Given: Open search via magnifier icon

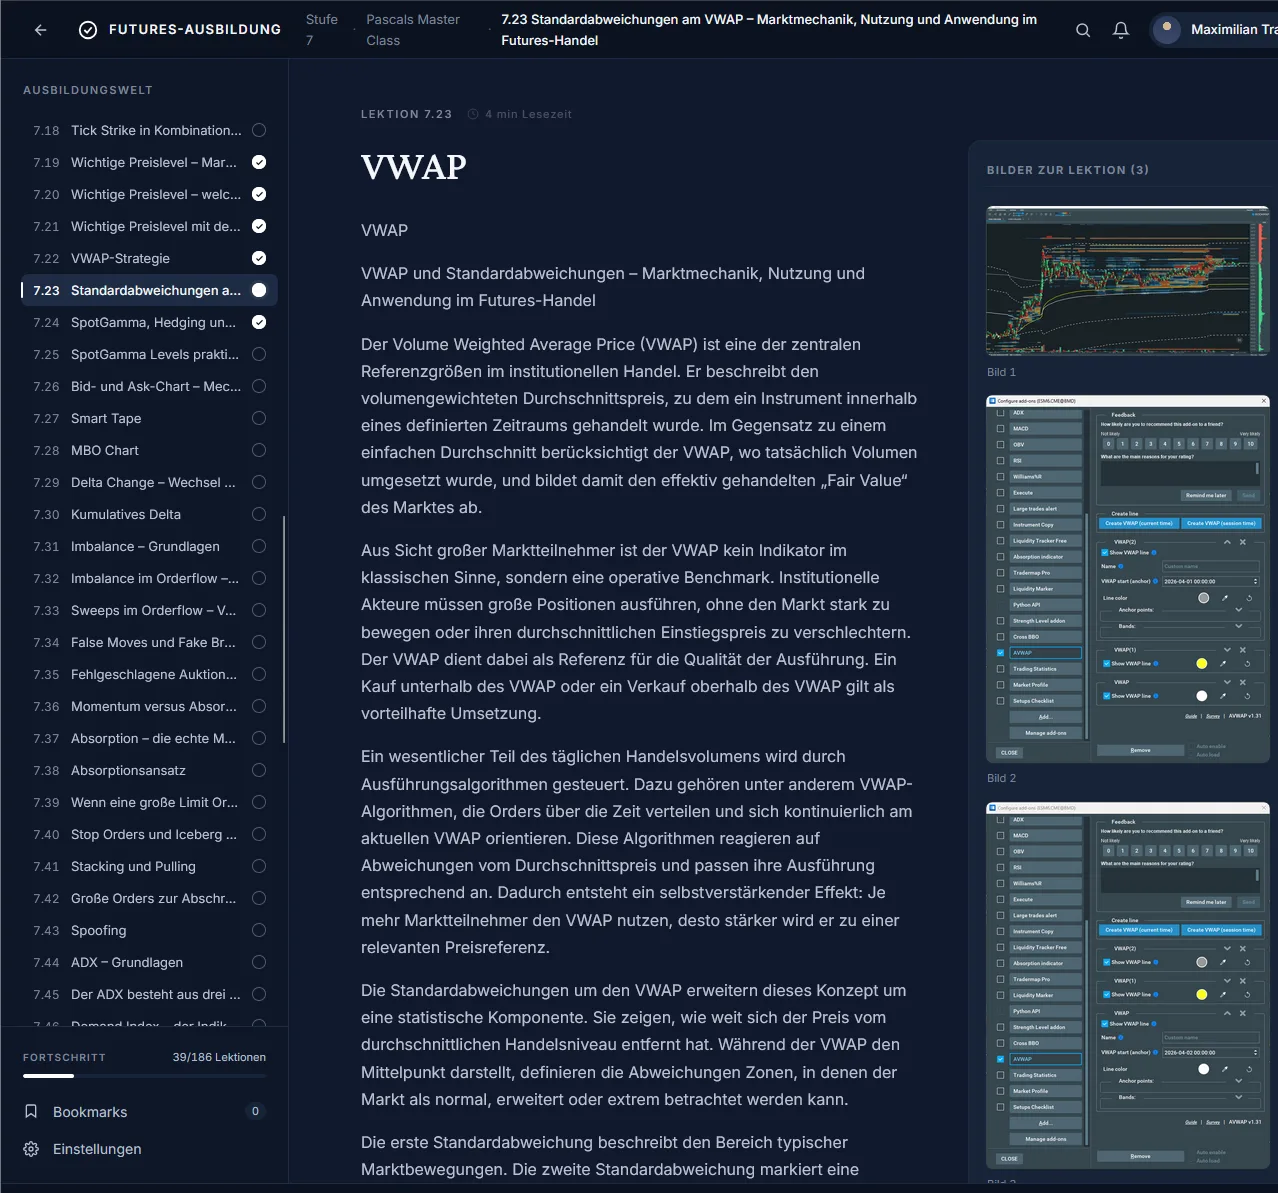Looking at the screenshot, I should click(x=1083, y=30).
